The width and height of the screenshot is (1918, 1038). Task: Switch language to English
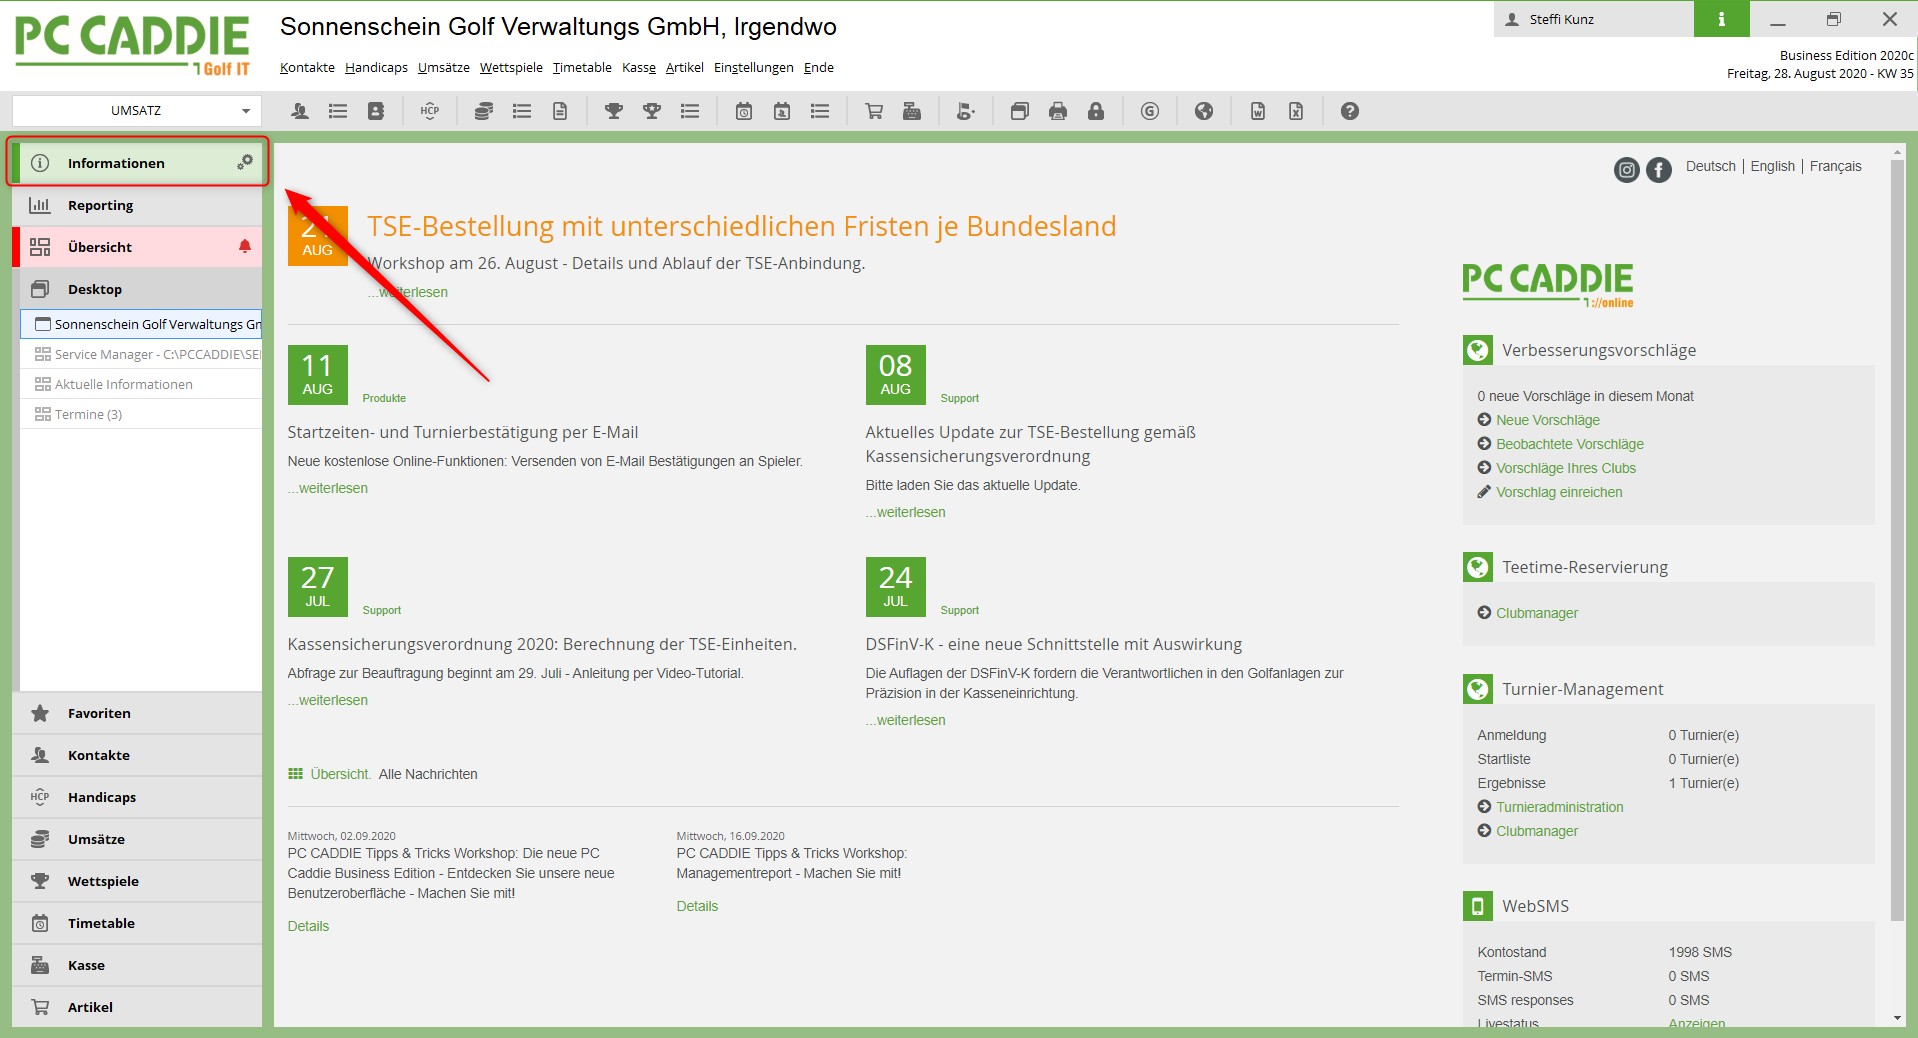point(1772,166)
